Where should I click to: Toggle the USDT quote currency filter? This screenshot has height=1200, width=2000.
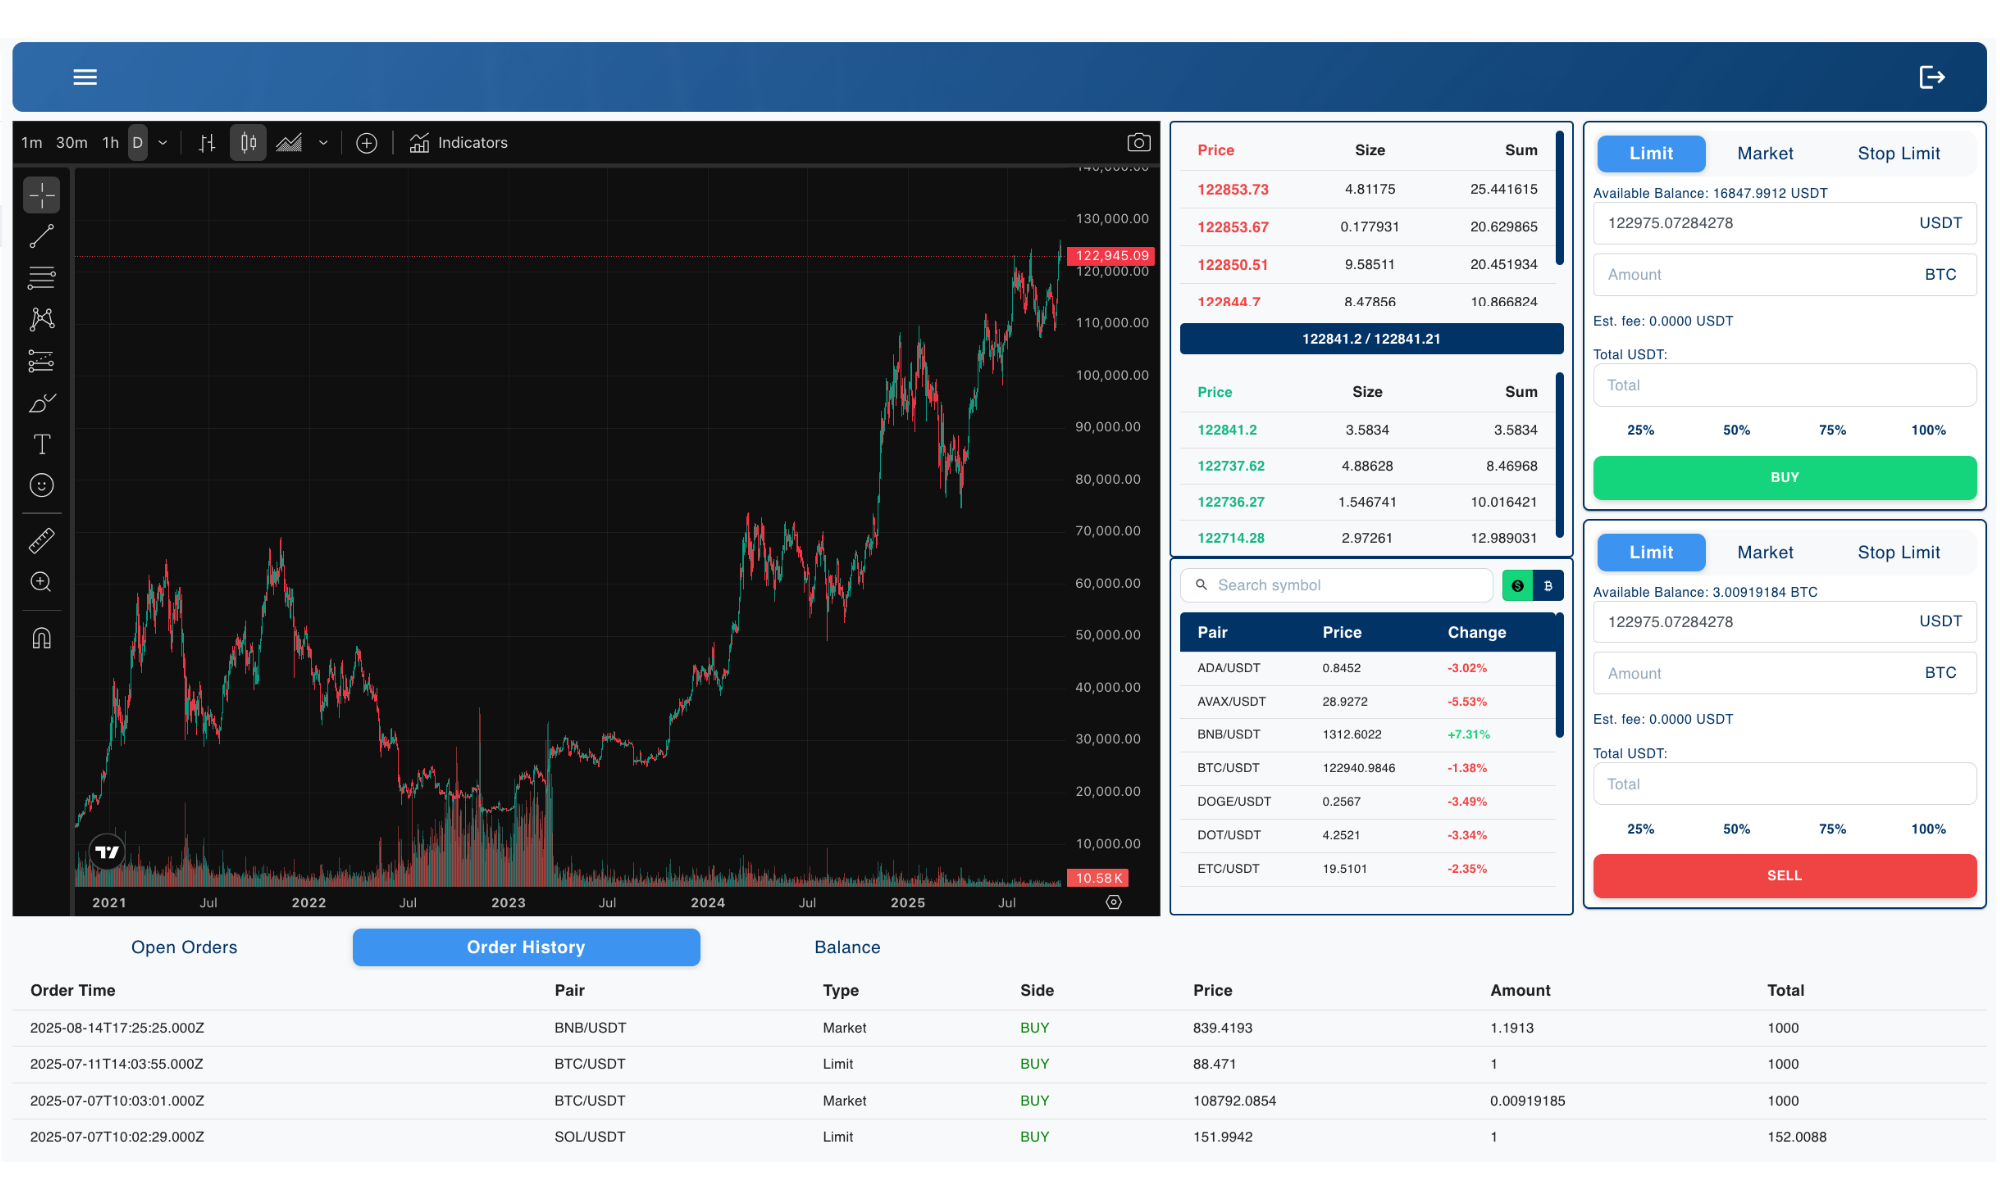[1517, 585]
